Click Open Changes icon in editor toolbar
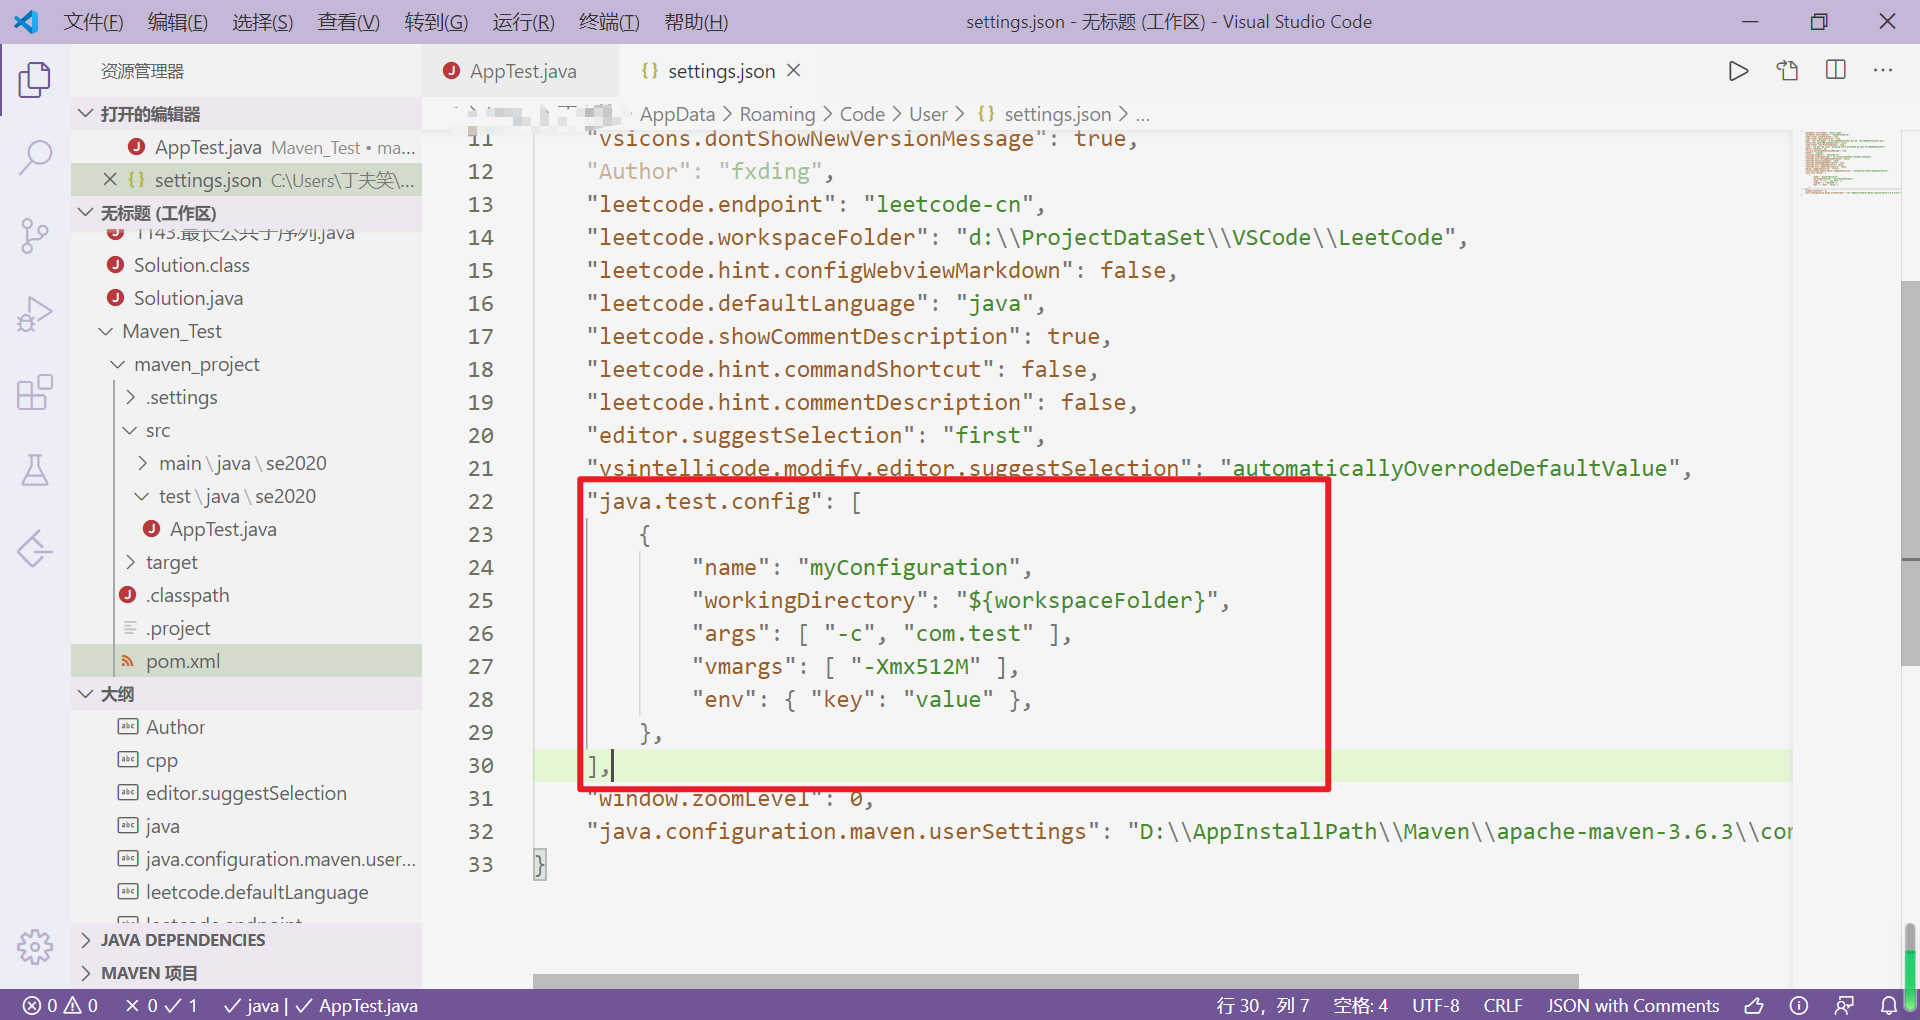The width and height of the screenshot is (1920, 1020). click(1787, 71)
